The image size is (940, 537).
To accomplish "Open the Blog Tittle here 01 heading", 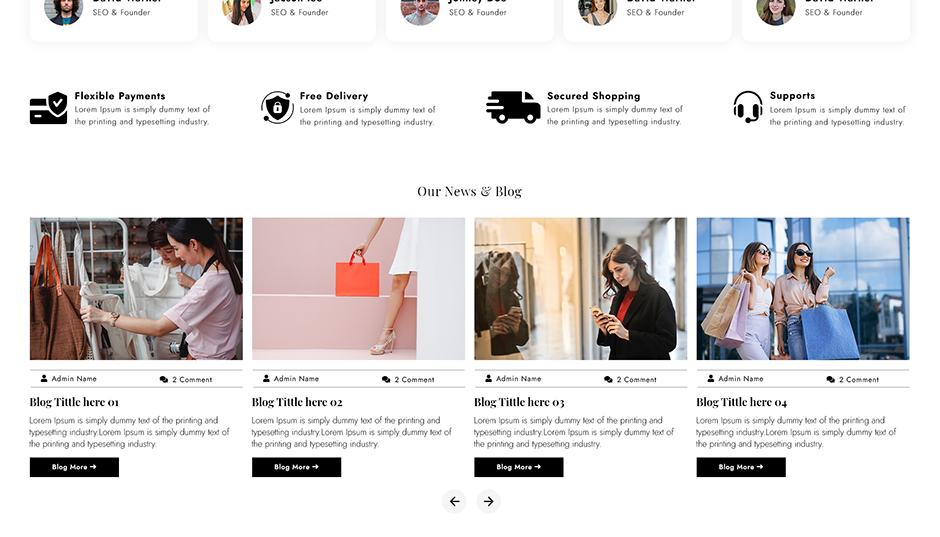I will [x=74, y=402].
